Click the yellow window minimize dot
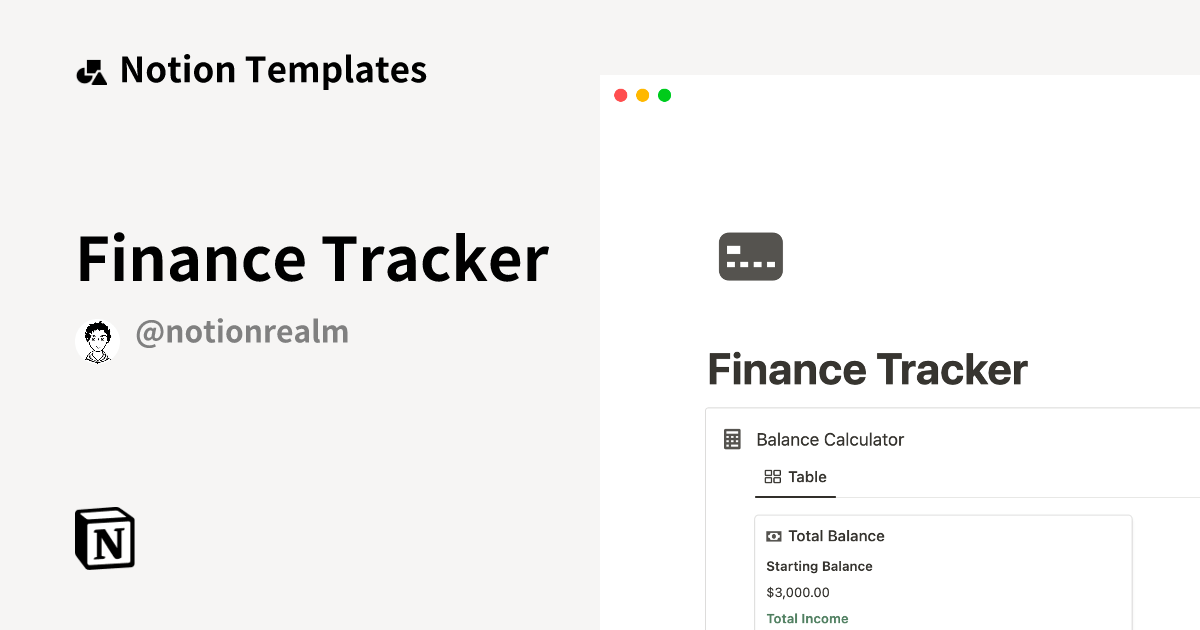The height and width of the screenshot is (630, 1200). click(x=642, y=95)
